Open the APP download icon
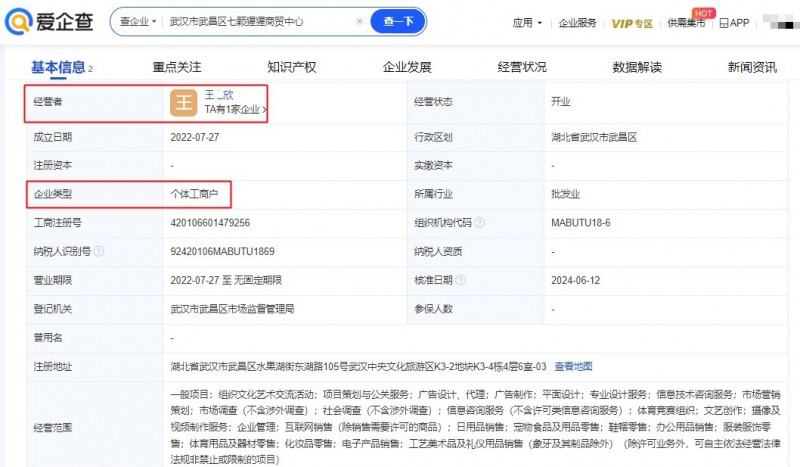This screenshot has height=467, width=800. coord(734,22)
